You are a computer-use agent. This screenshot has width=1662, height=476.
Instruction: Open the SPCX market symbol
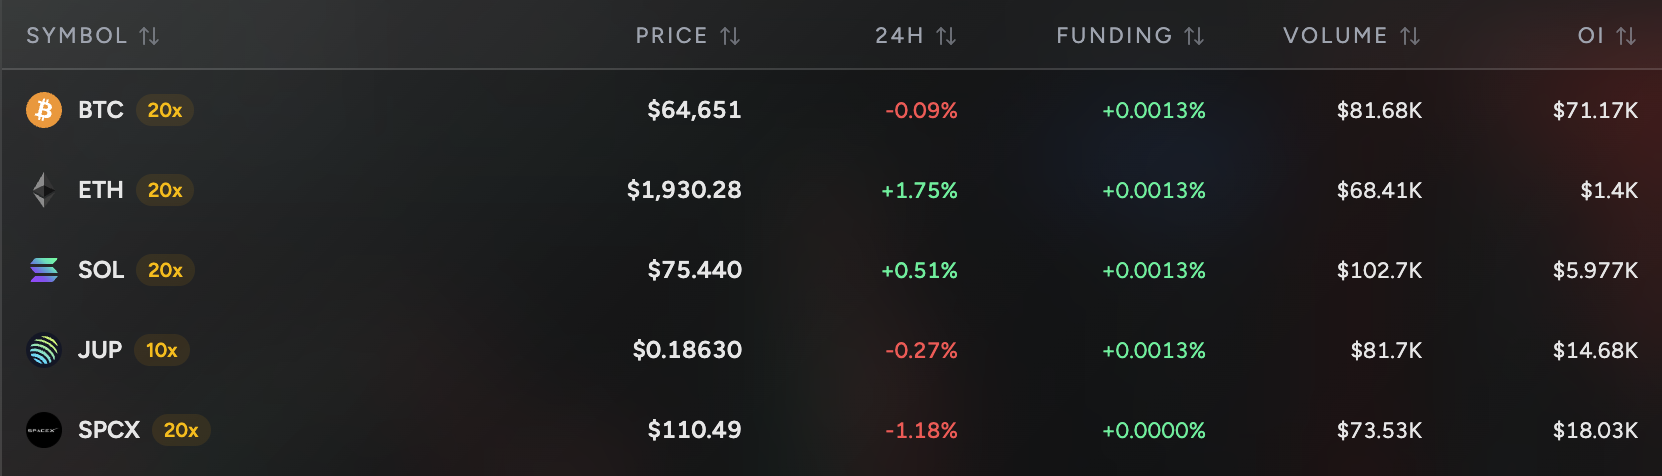coord(109,430)
